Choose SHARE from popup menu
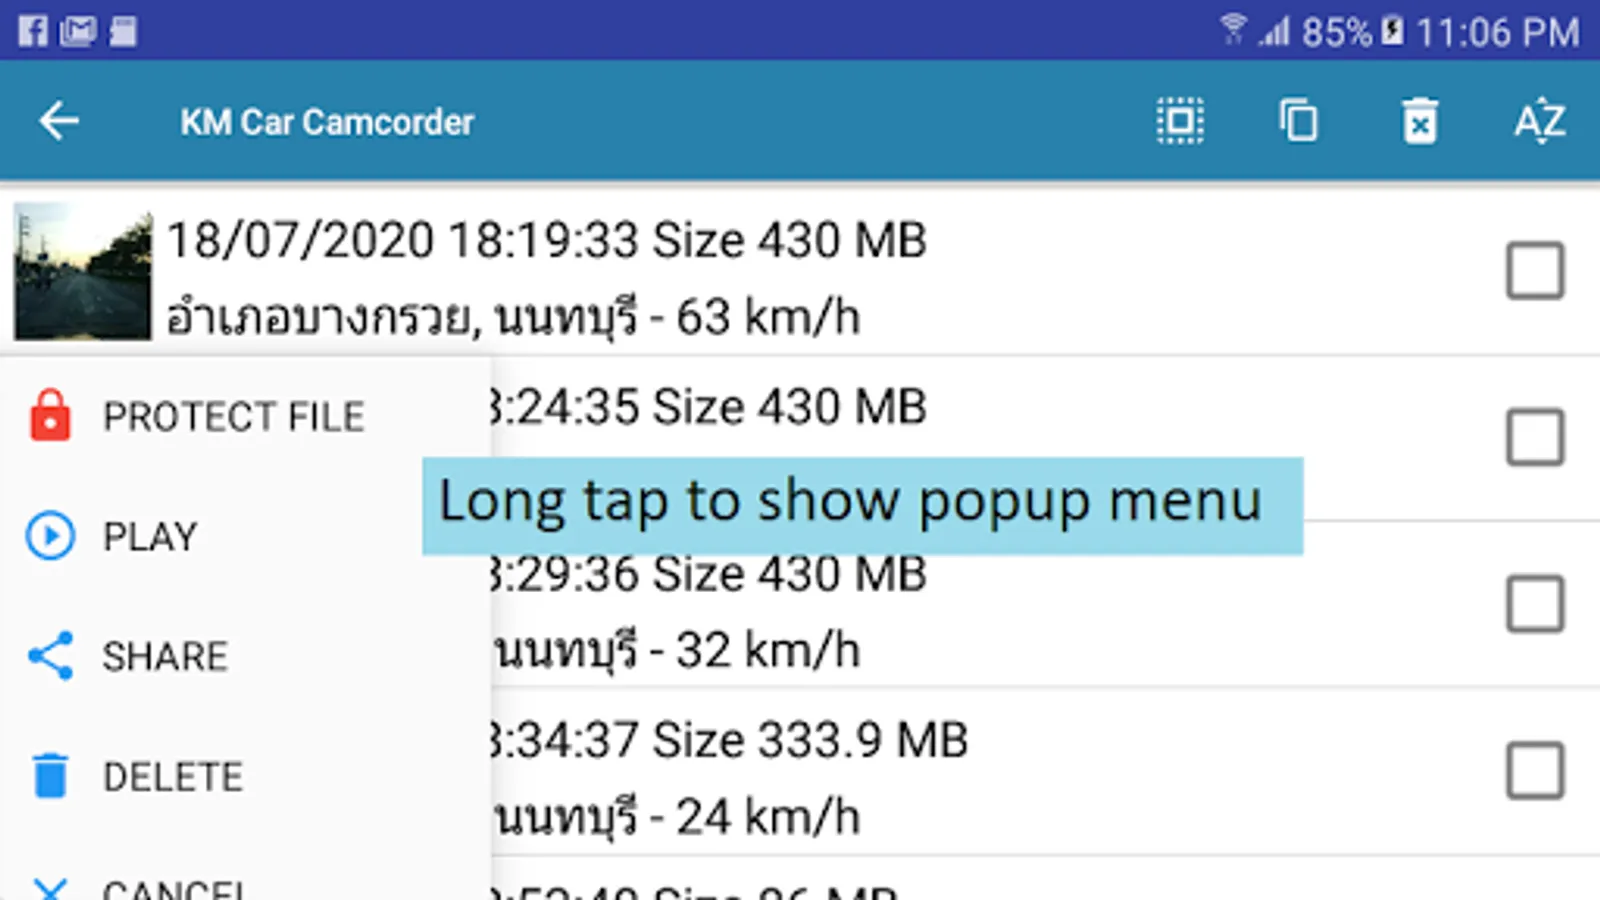 click(245, 656)
